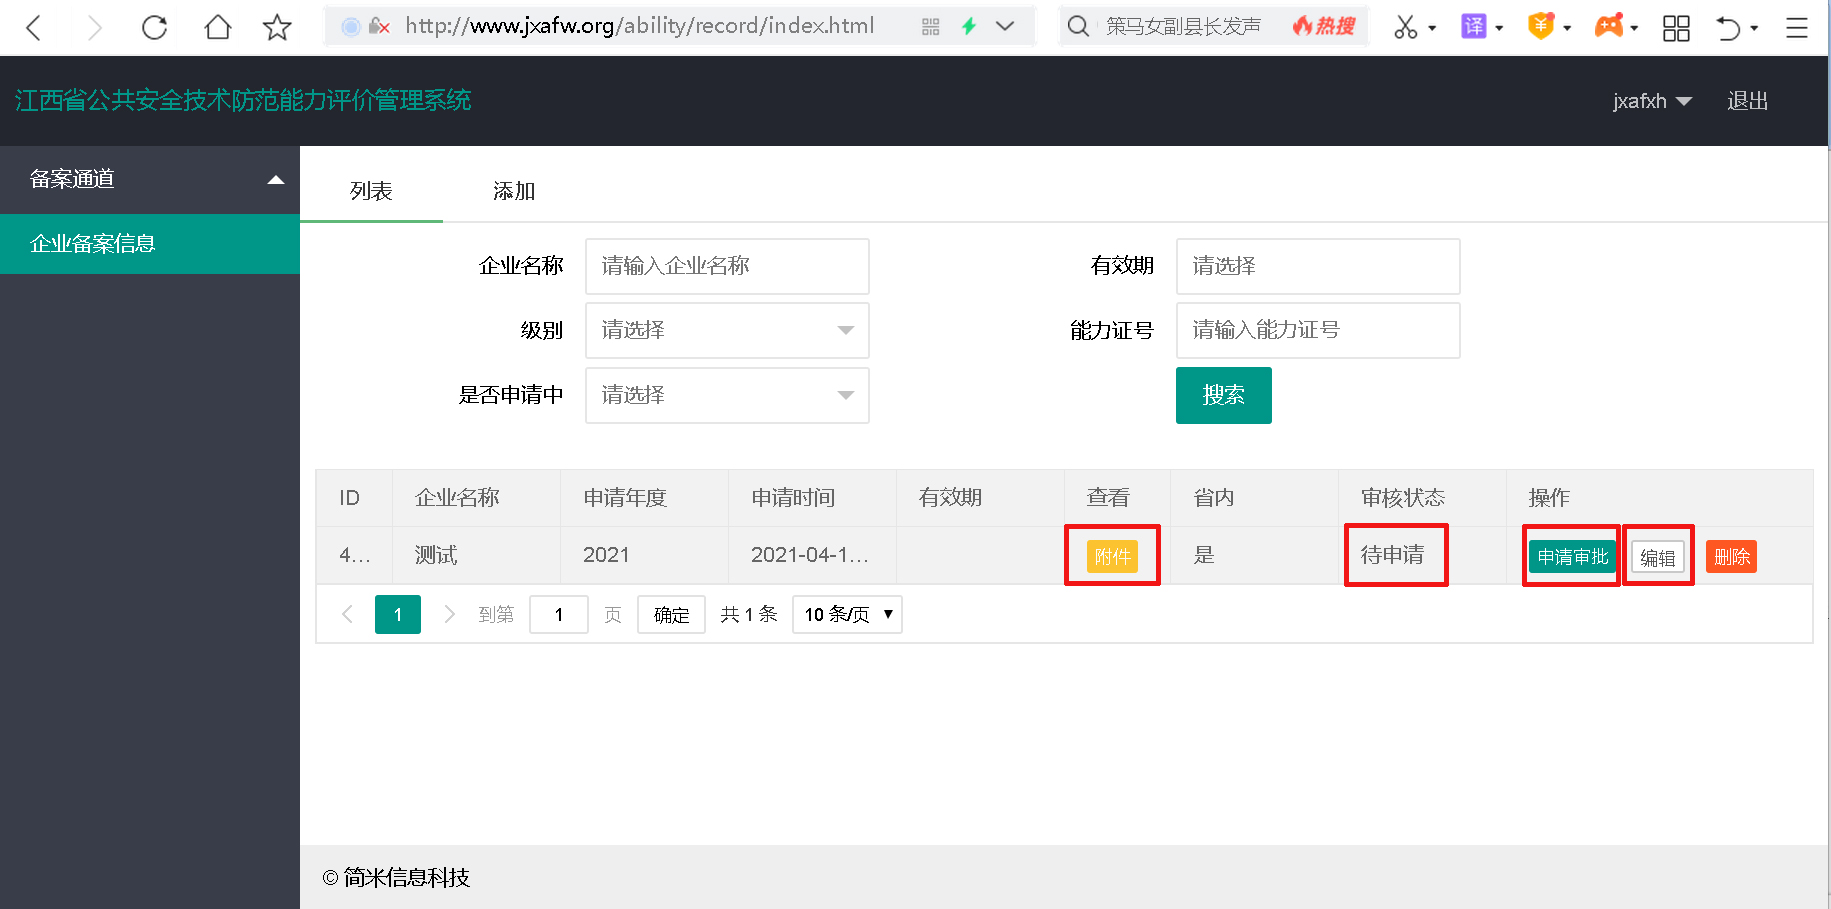Viewport: 1831px width, 909px height.
Task: Click the search magnifier icon
Action: click(x=1077, y=27)
